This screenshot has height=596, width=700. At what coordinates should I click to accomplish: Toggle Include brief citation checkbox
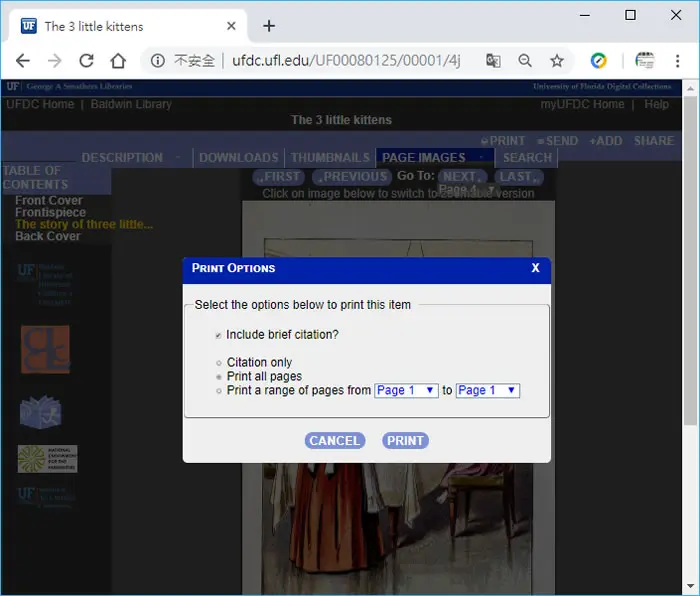pyautogui.click(x=218, y=335)
